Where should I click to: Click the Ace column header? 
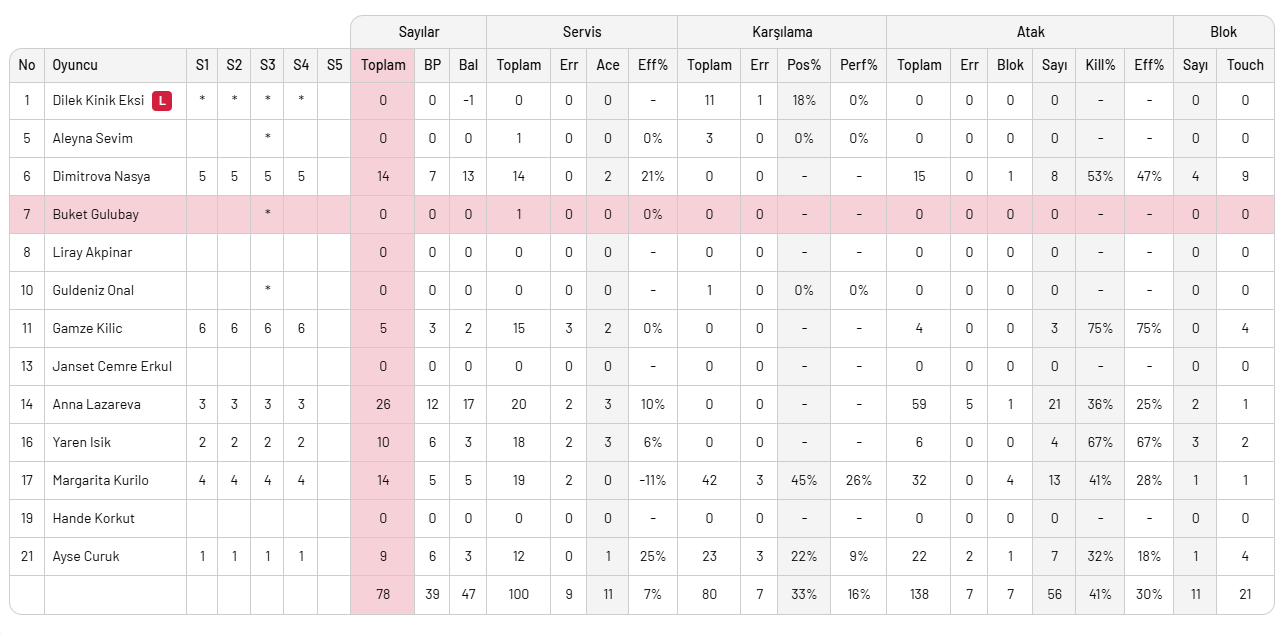click(x=608, y=65)
